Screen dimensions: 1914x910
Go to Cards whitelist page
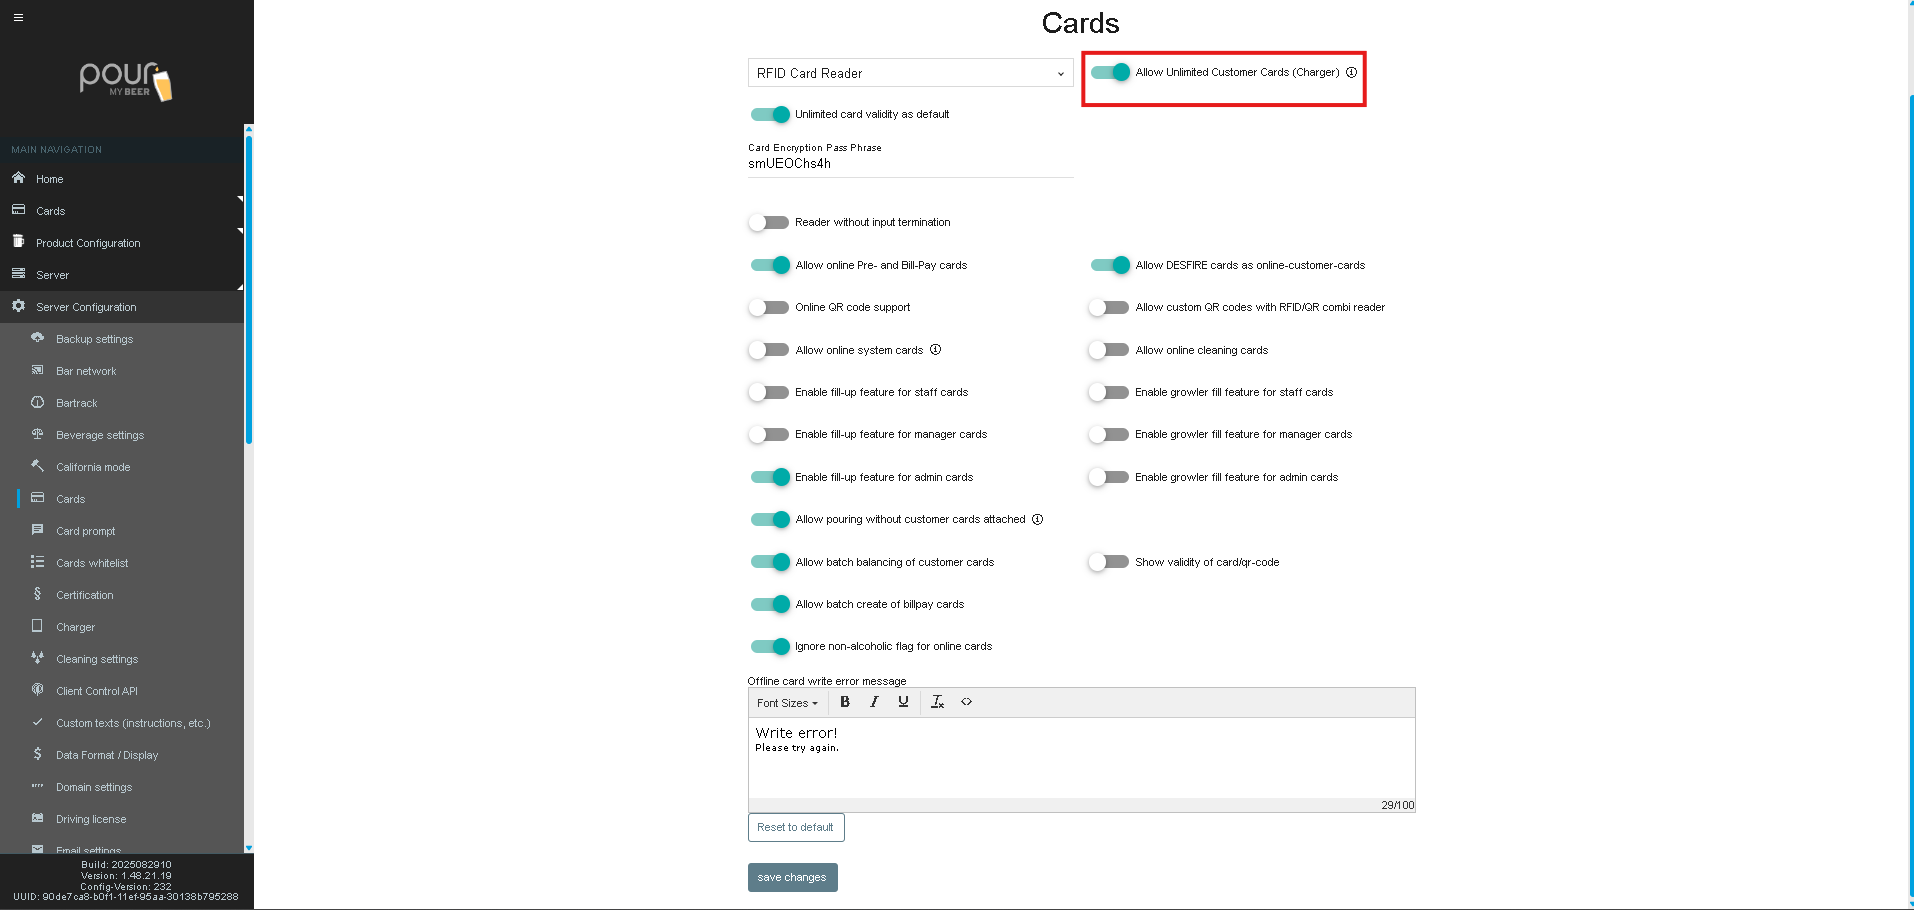point(92,563)
